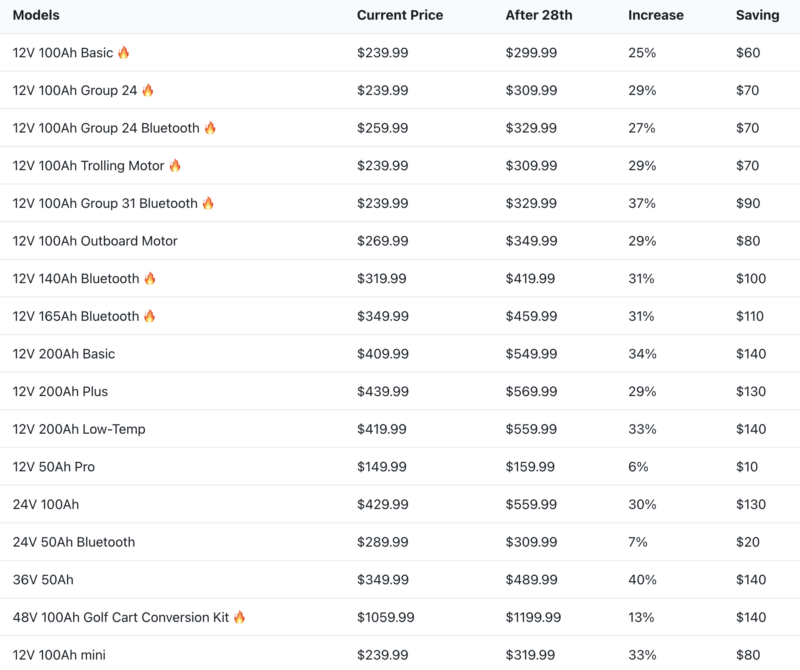Click fire icon beside Golf Cart Conversion Kit

pos(239,617)
